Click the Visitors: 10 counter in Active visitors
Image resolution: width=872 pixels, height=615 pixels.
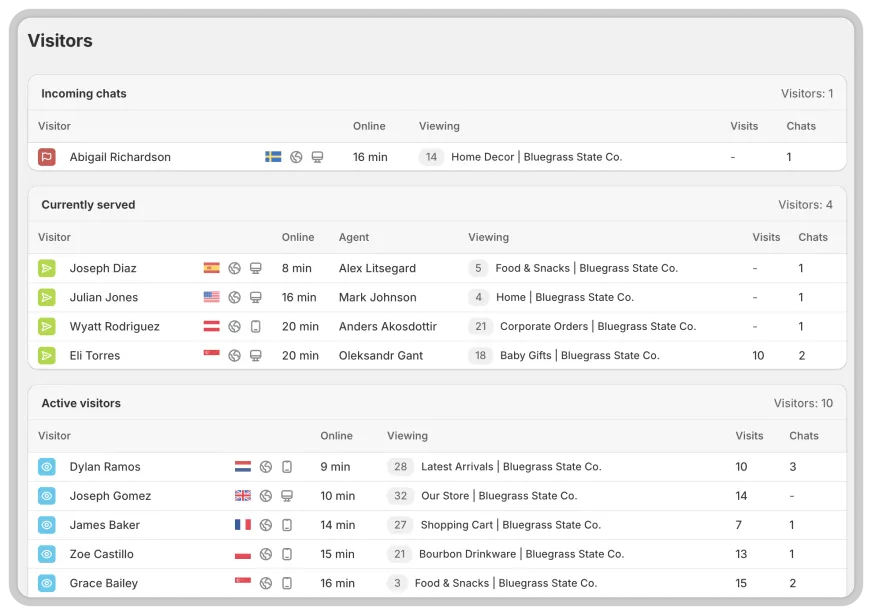pyautogui.click(x=805, y=402)
